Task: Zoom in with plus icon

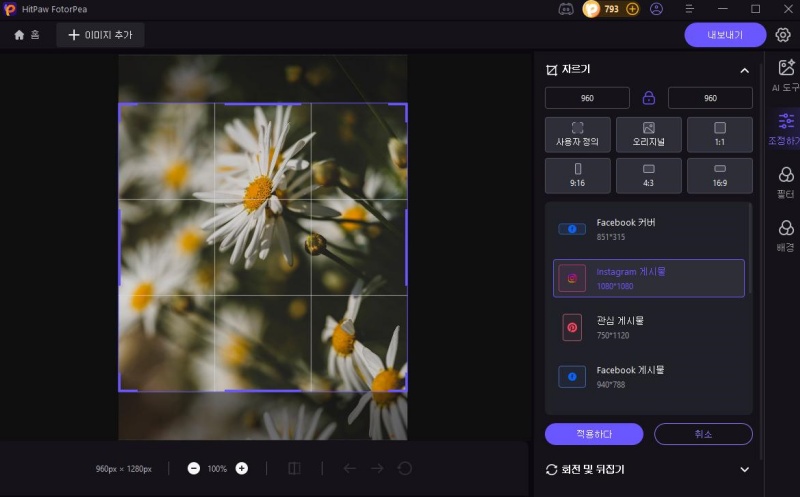Action: 242,468
